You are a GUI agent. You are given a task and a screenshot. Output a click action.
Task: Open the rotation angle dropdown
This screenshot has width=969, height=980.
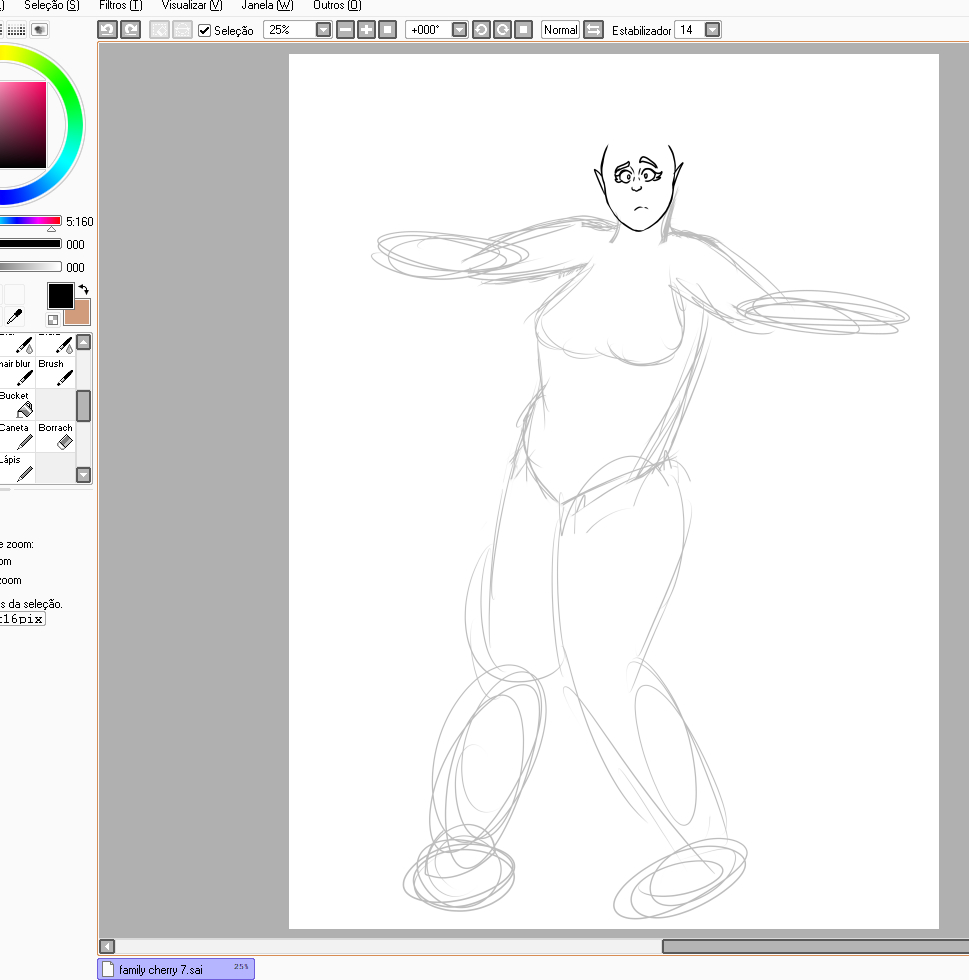click(459, 30)
